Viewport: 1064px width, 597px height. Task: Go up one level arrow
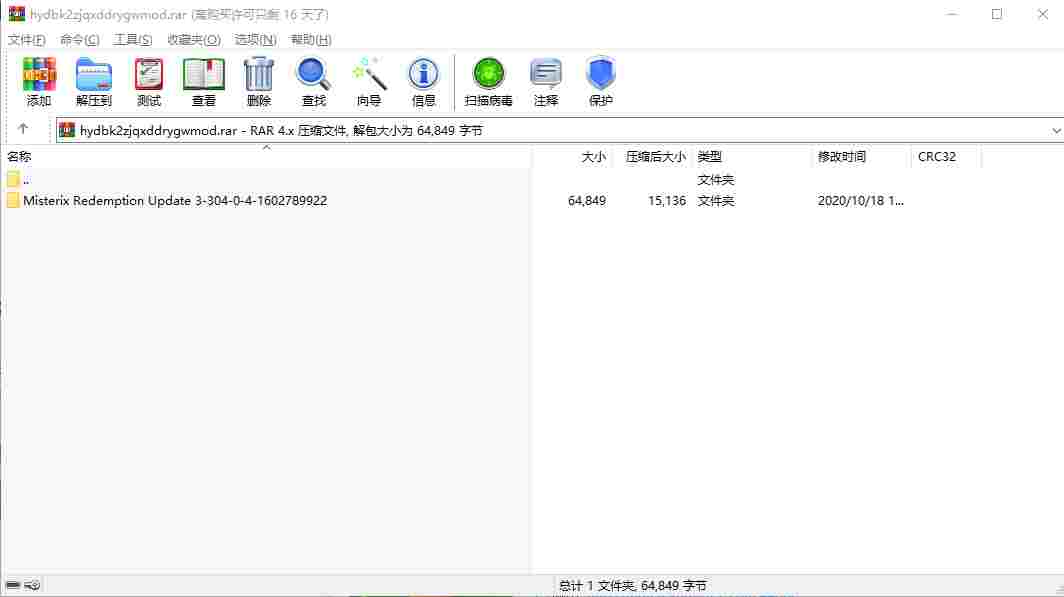pos(23,129)
